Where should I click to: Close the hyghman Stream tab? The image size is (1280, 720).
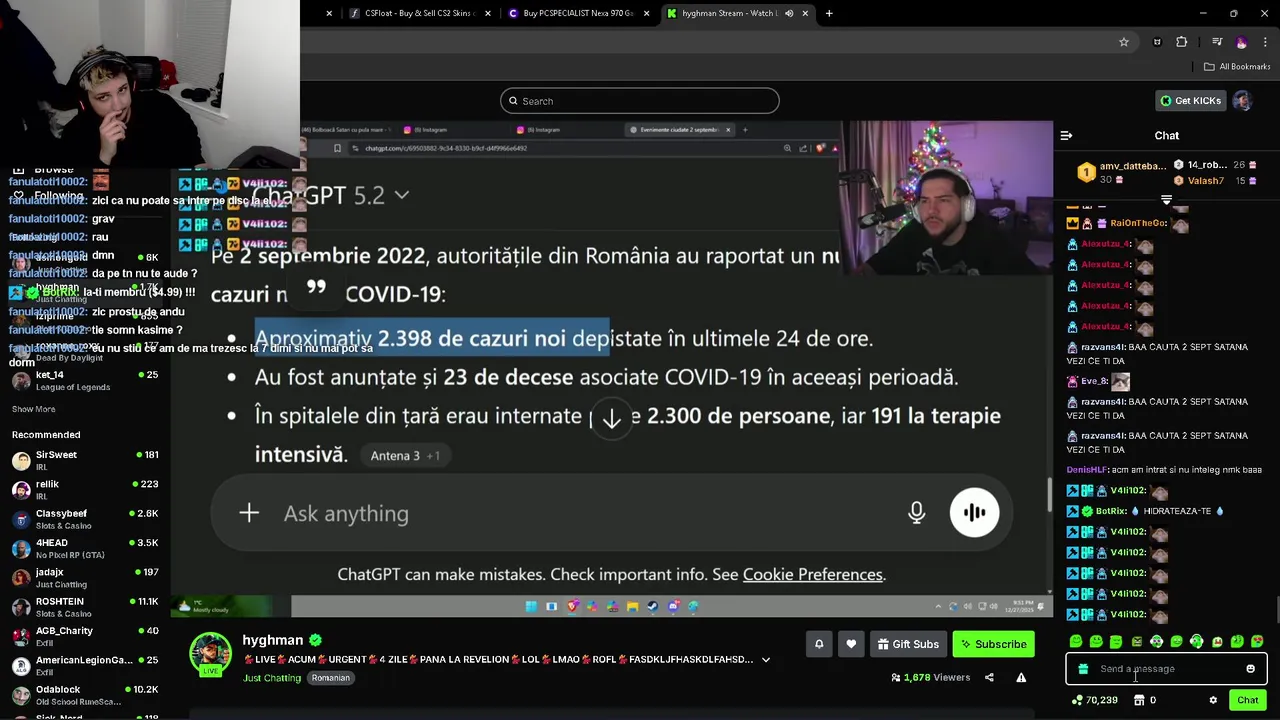805,13
